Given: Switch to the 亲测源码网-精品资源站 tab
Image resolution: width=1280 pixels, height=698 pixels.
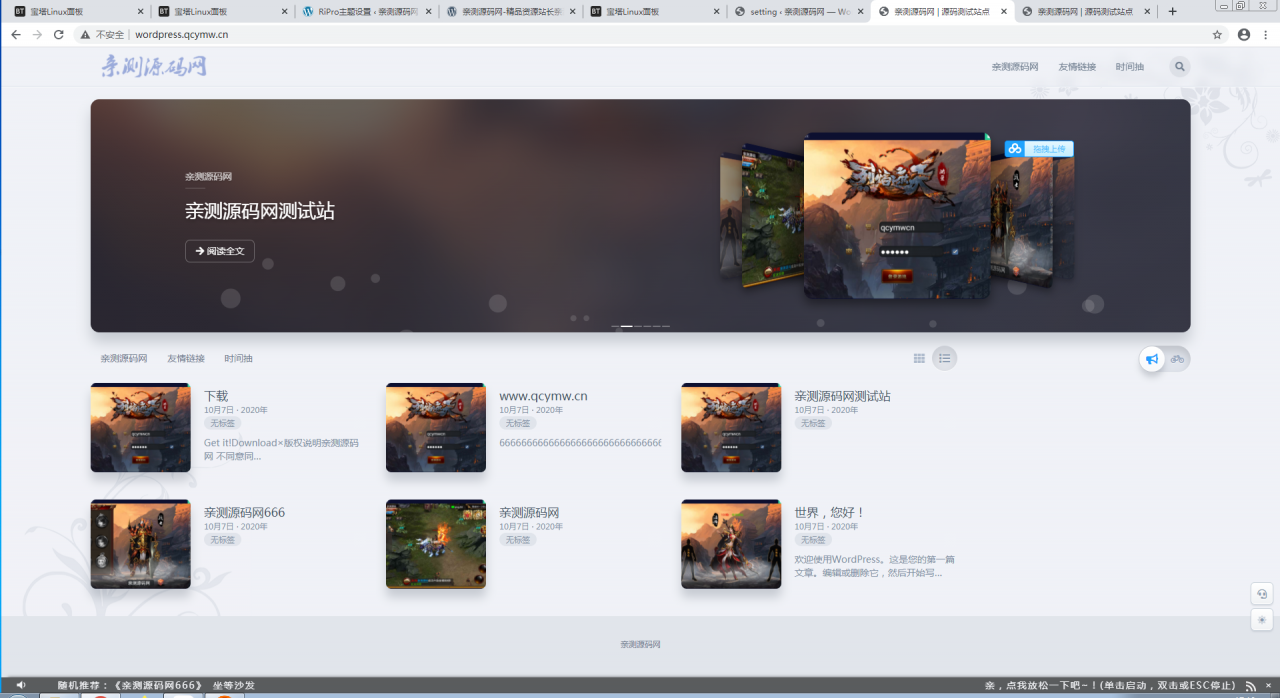Looking at the screenshot, I should click(x=510, y=12).
